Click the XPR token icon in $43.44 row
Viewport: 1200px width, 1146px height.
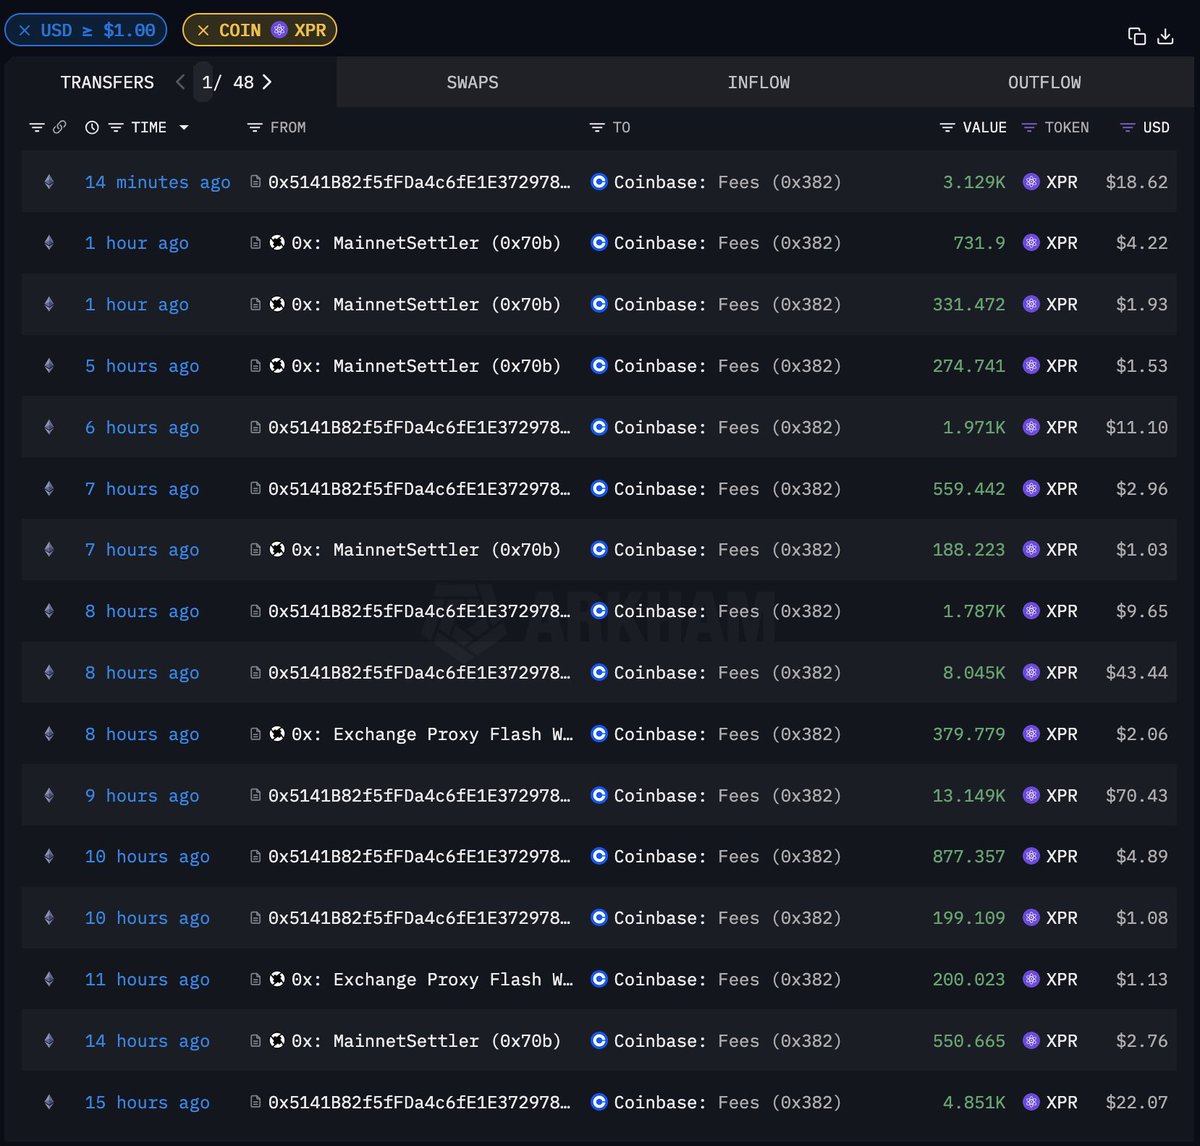(1031, 673)
